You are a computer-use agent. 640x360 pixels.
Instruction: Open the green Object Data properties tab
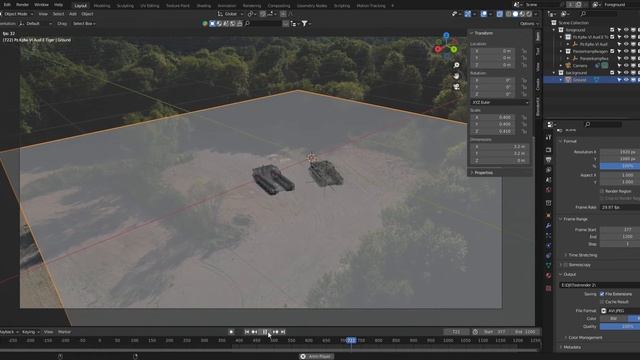(548, 265)
